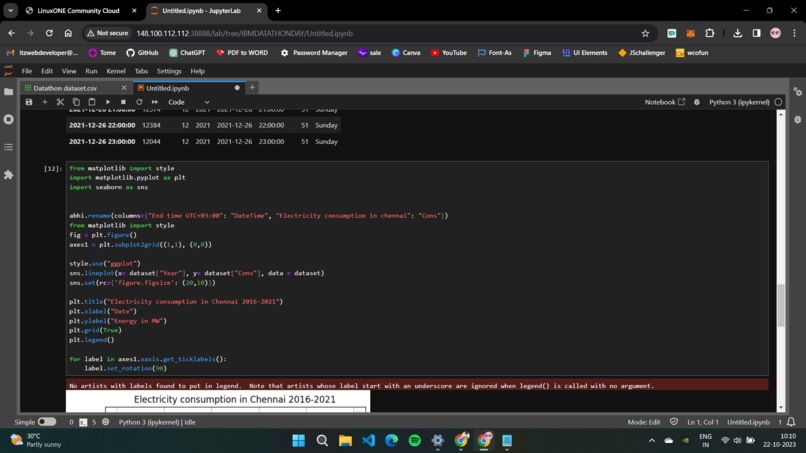Screen dimensions: 806x453
Task: Enable debugger with the bug icon
Action: coord(697,102)
